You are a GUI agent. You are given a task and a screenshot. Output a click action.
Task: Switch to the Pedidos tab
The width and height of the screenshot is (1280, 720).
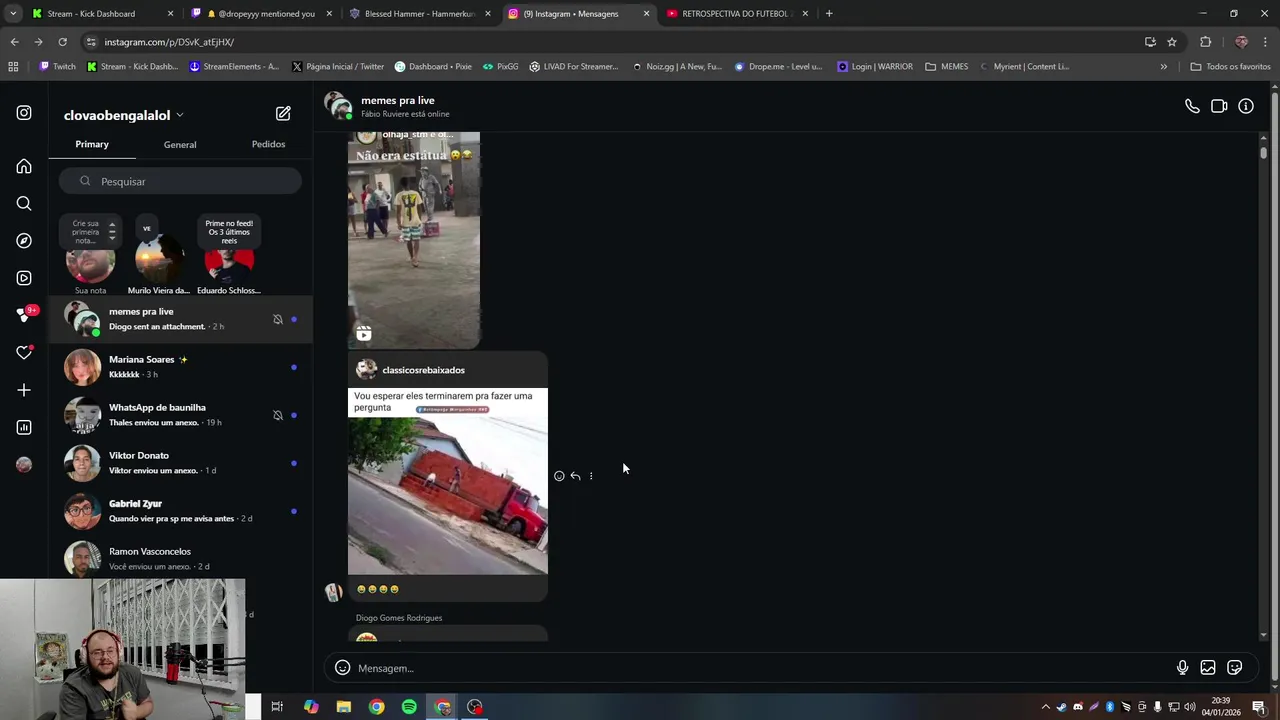click(268, 144)
